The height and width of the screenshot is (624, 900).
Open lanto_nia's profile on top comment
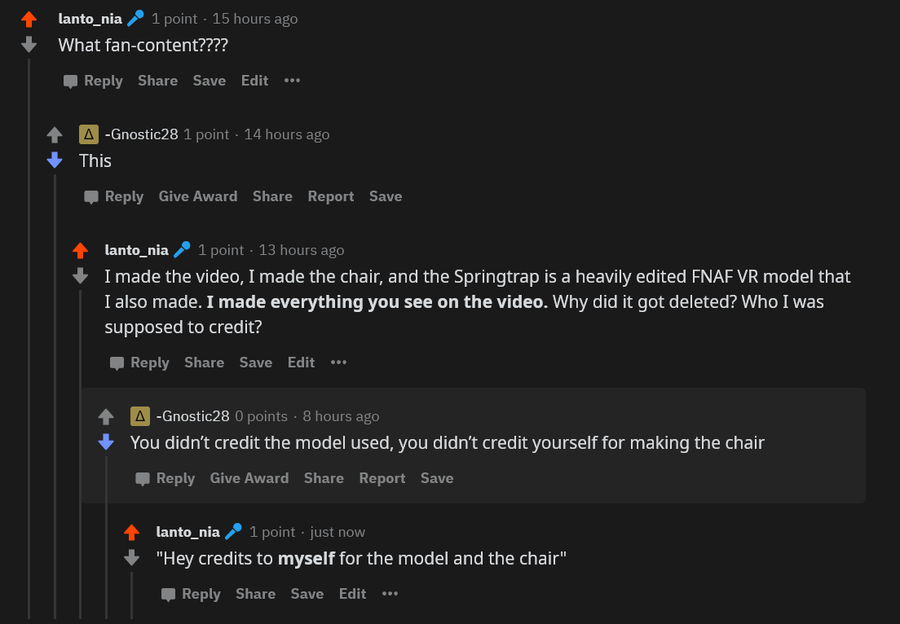coord(90,18)
